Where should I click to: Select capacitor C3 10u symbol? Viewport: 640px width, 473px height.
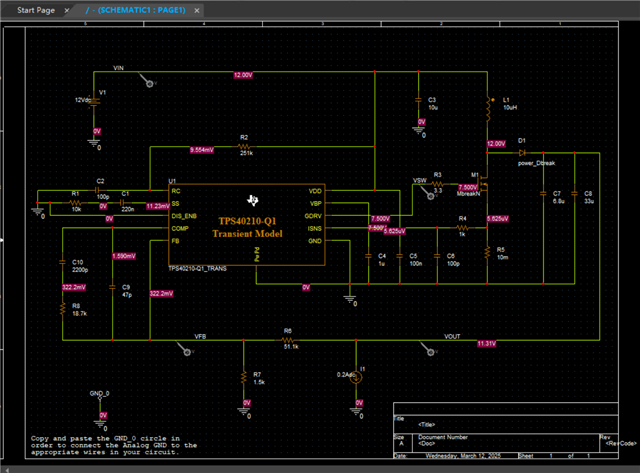click(x=418, y=100)
